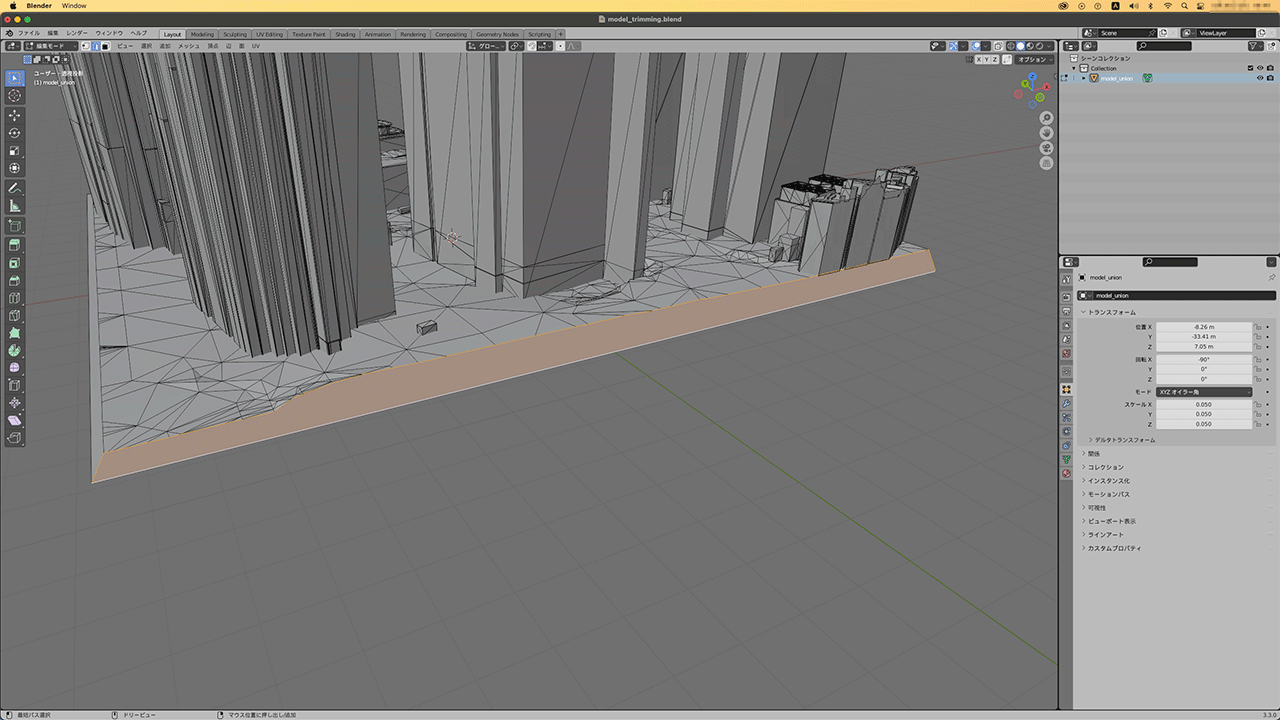Image resolution: width=1280 pixels, height=720 pixels.
Task: Pick the Annotate tool
Action: point(15,188)
